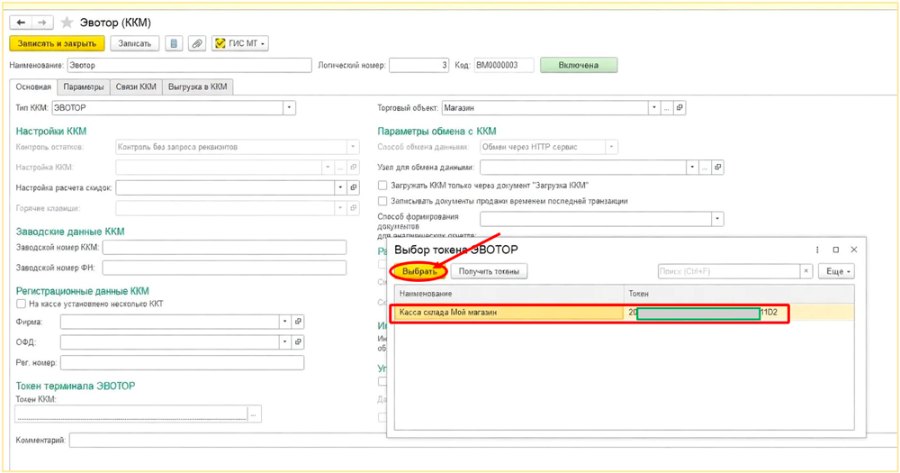Go back with the left arrow button
This screenshot has width=900, height=473.
pos(21,22)
